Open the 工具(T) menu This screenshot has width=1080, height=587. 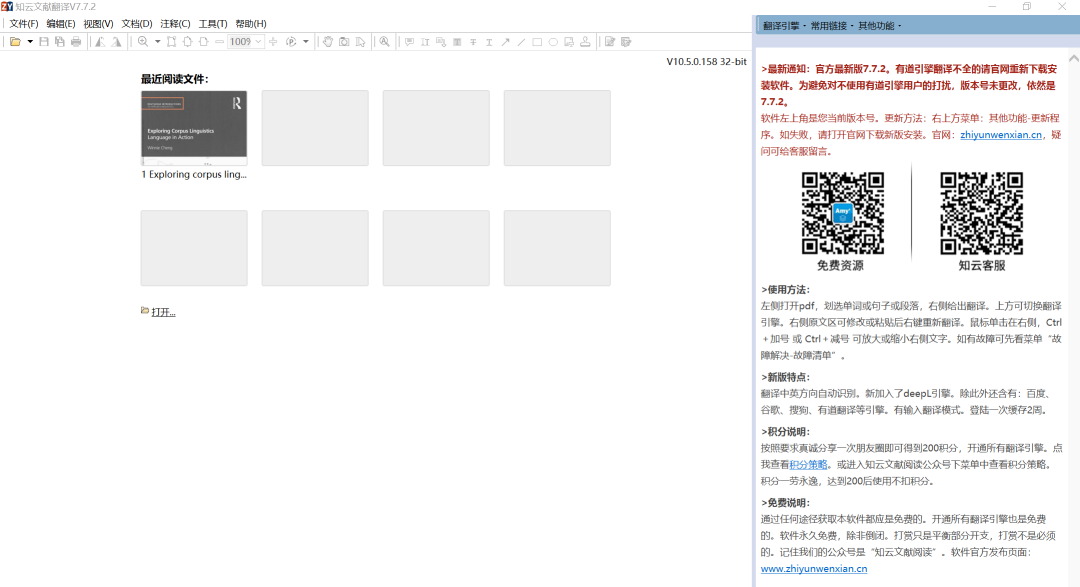[213, 23]
